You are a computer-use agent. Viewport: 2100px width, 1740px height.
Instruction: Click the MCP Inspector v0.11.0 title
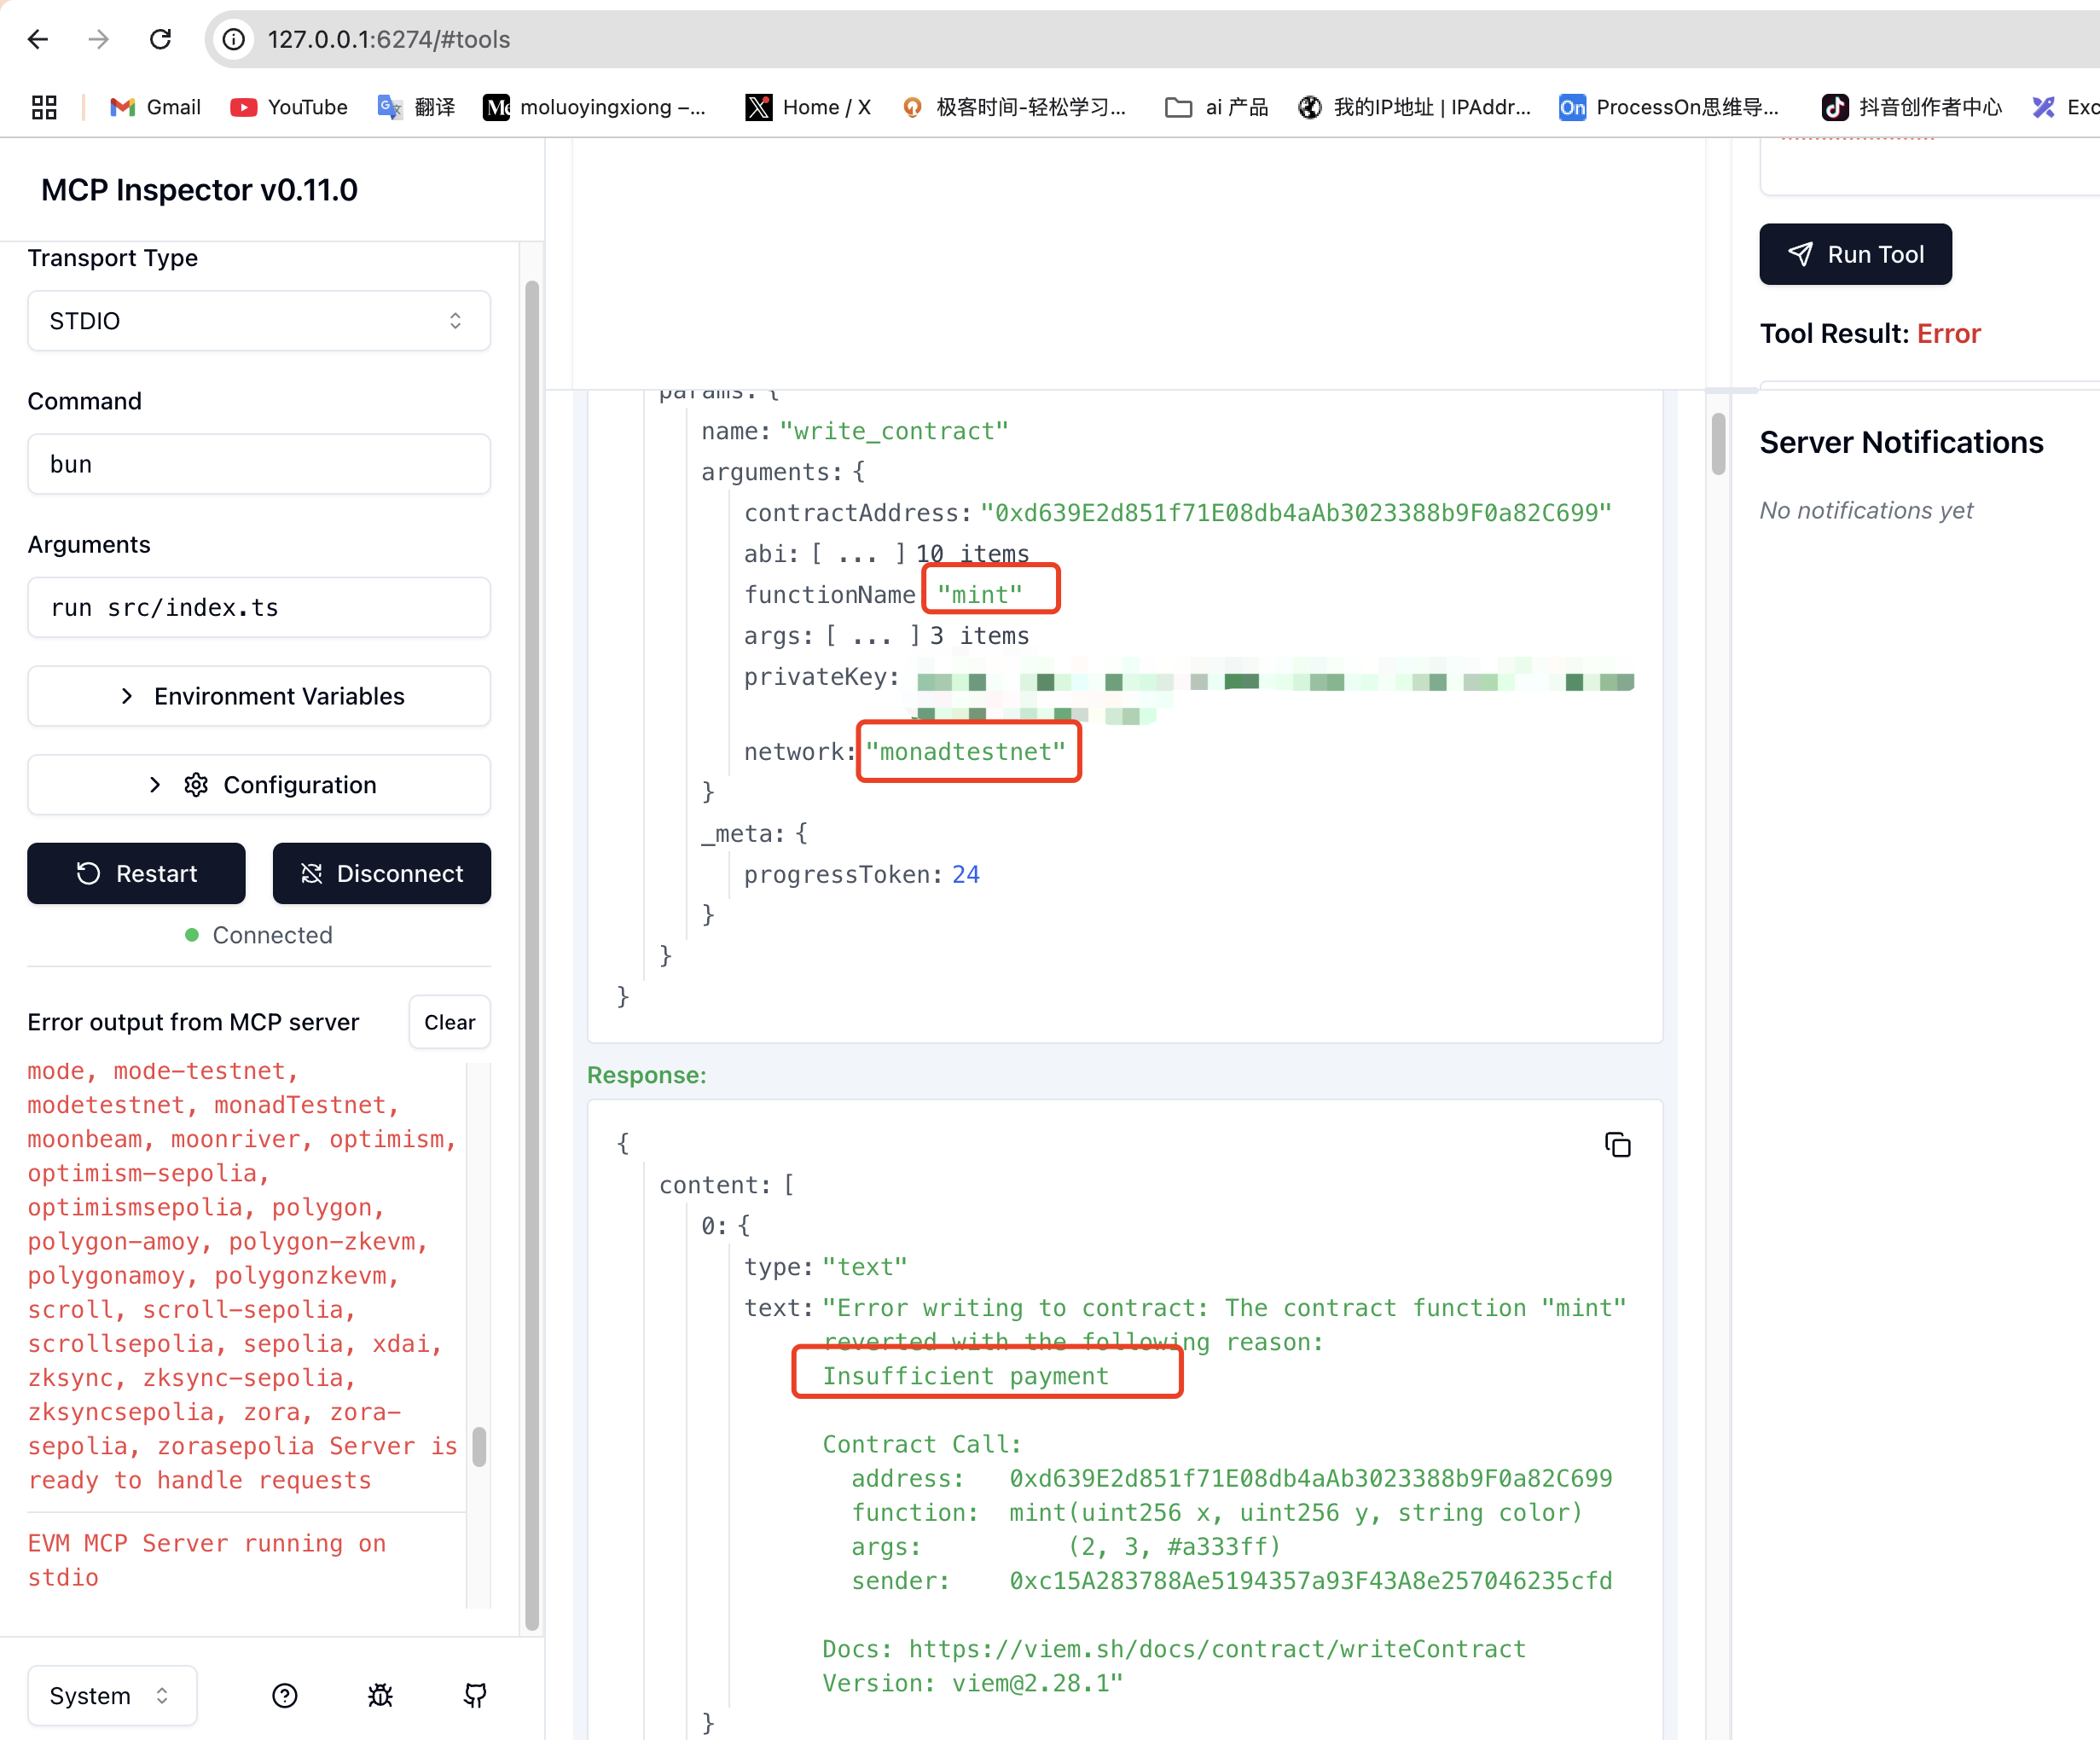coord(199,189)
